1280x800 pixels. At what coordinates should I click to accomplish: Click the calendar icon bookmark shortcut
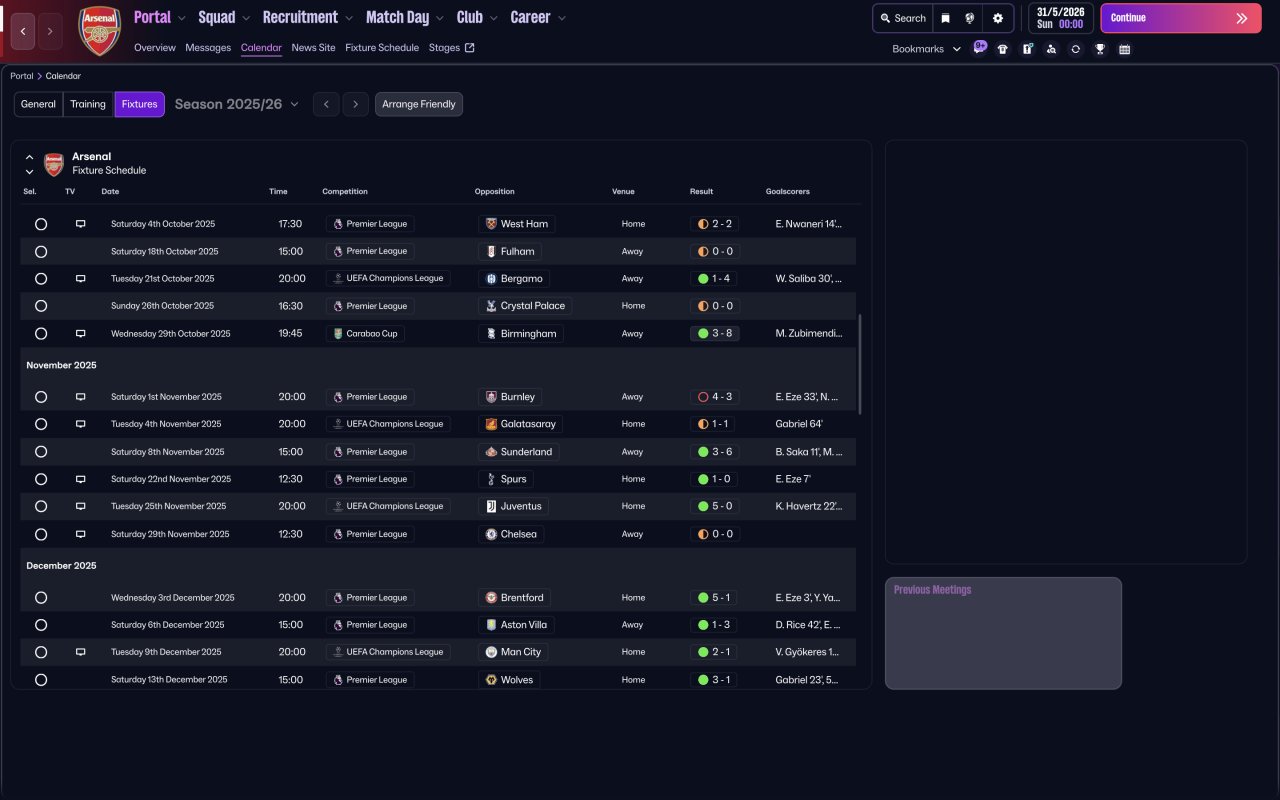1124,49
